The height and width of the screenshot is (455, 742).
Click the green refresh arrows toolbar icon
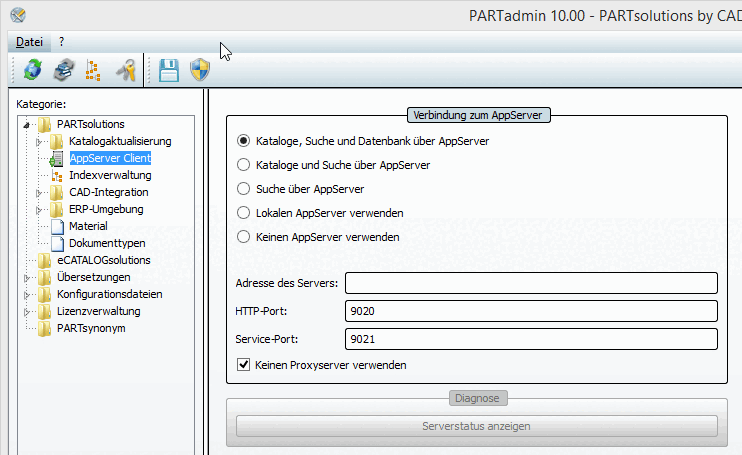(33, 69)
